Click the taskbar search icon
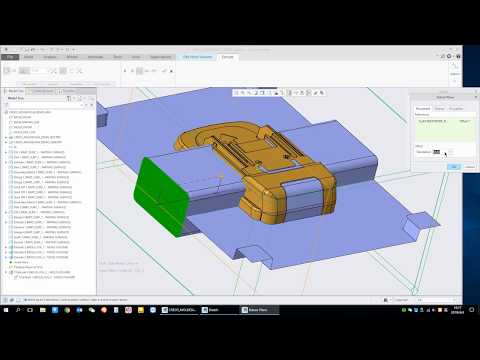 tap(18, 310)
